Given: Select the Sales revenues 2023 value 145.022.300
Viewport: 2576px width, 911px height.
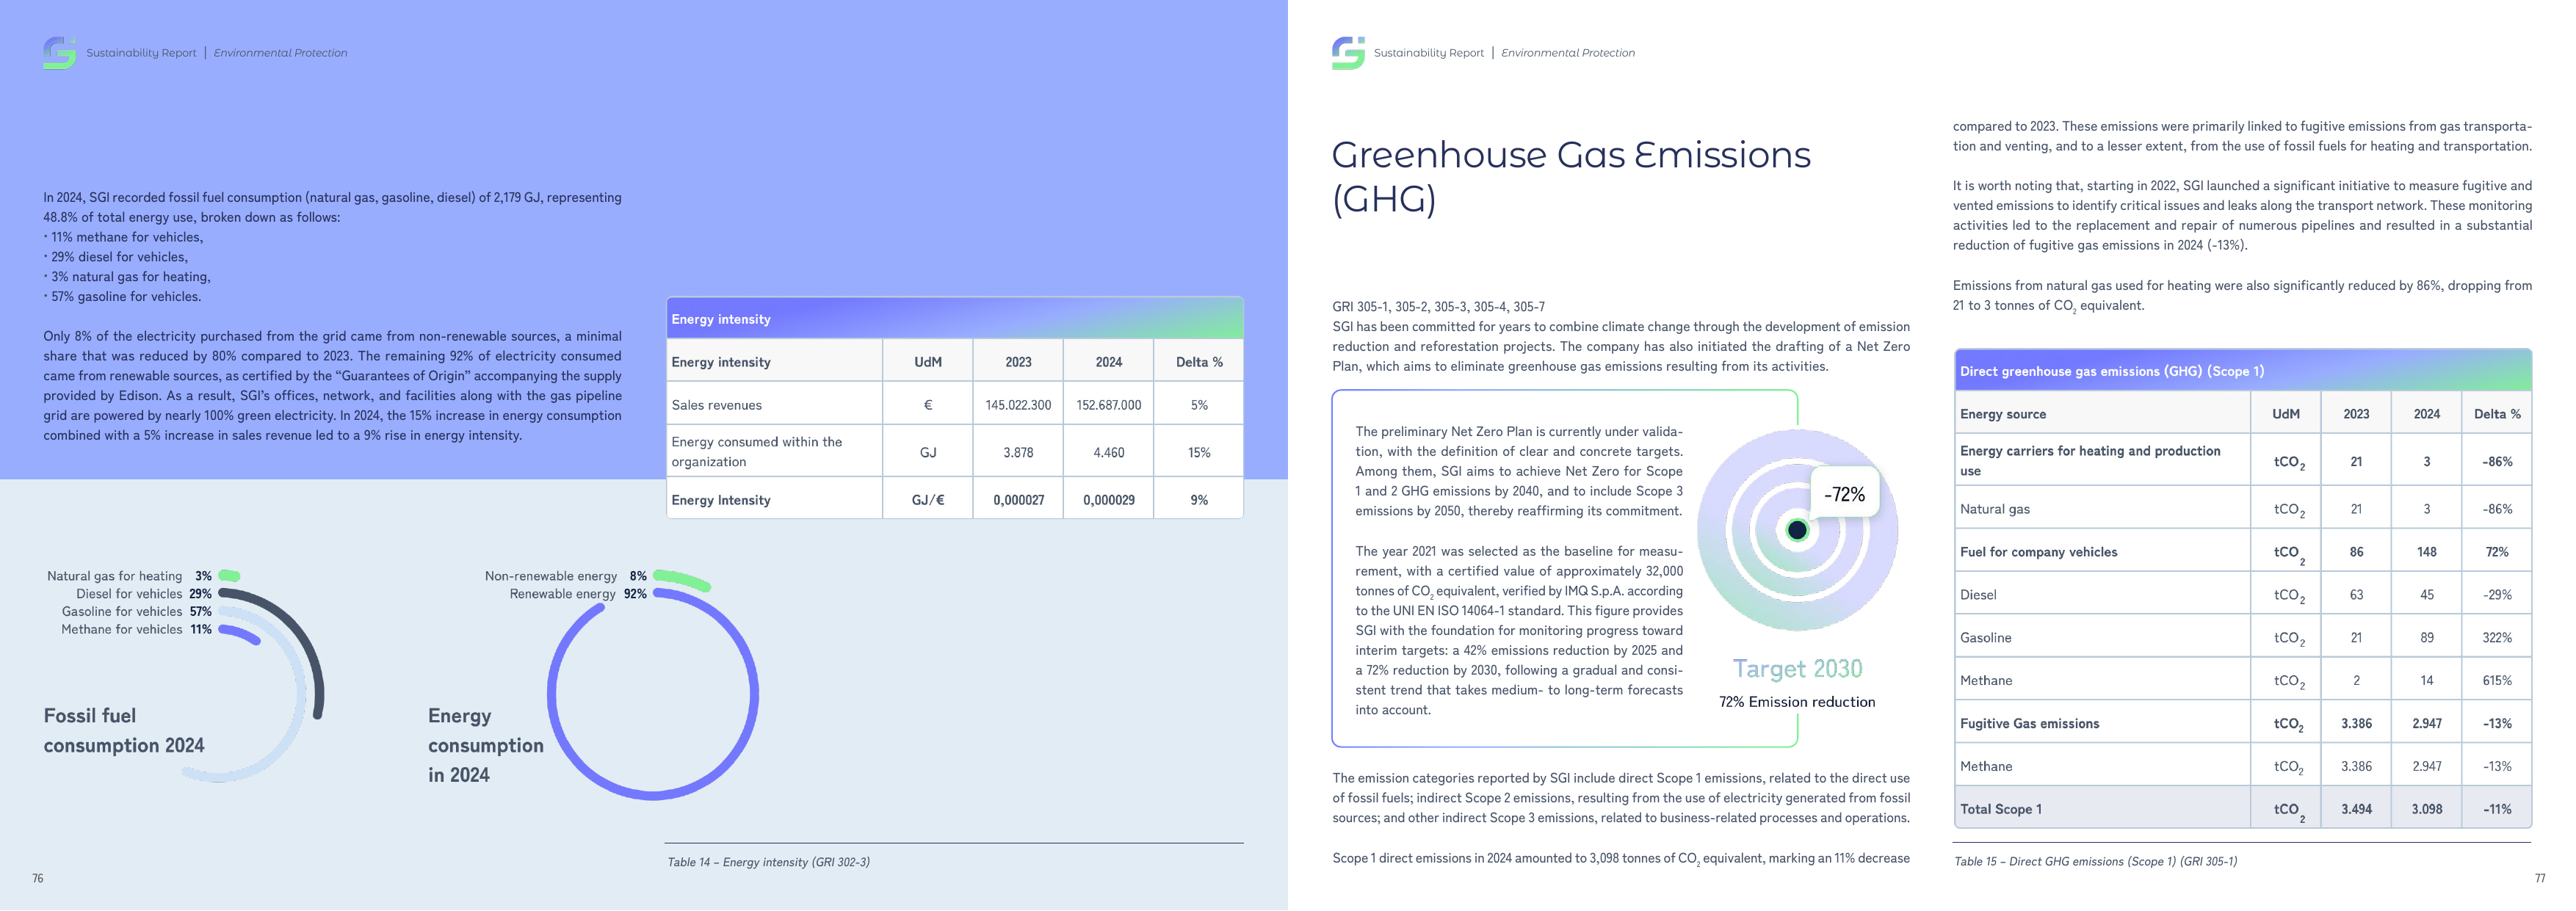Looking at the screenshot, I should click(x=1018, y=405).
